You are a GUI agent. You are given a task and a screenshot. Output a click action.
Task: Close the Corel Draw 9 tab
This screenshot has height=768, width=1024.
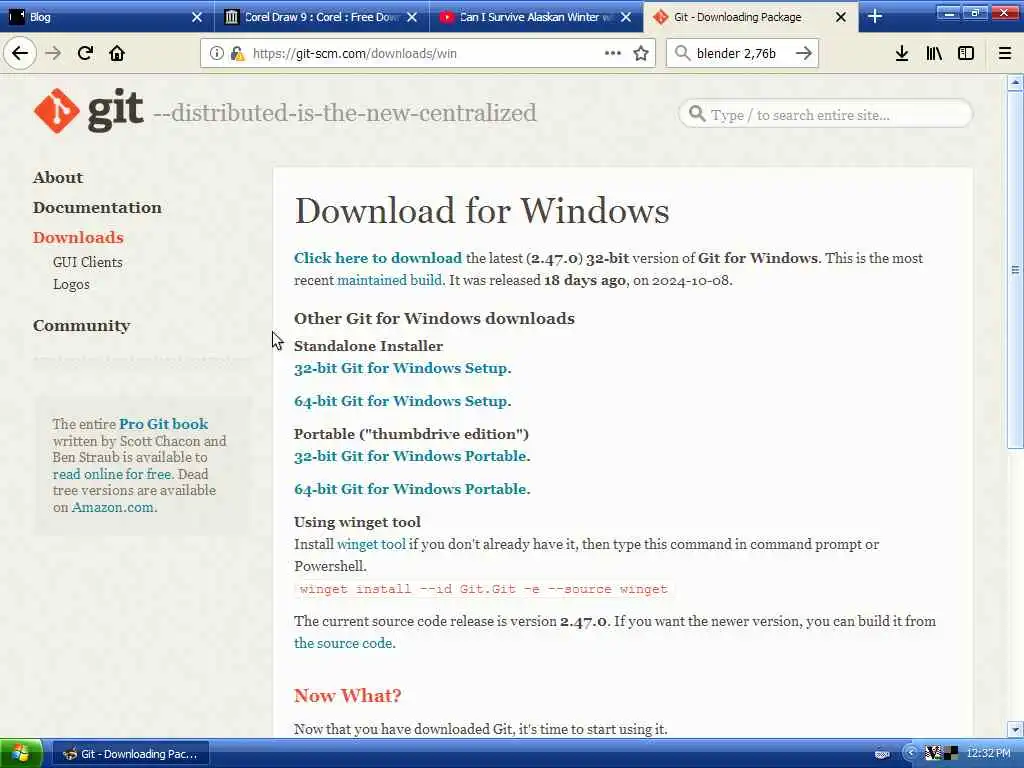(x=411, y=17)
